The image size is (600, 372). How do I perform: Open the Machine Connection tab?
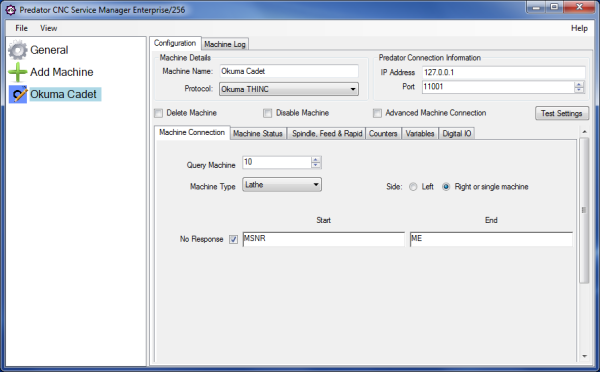click(x=192, y=132)
